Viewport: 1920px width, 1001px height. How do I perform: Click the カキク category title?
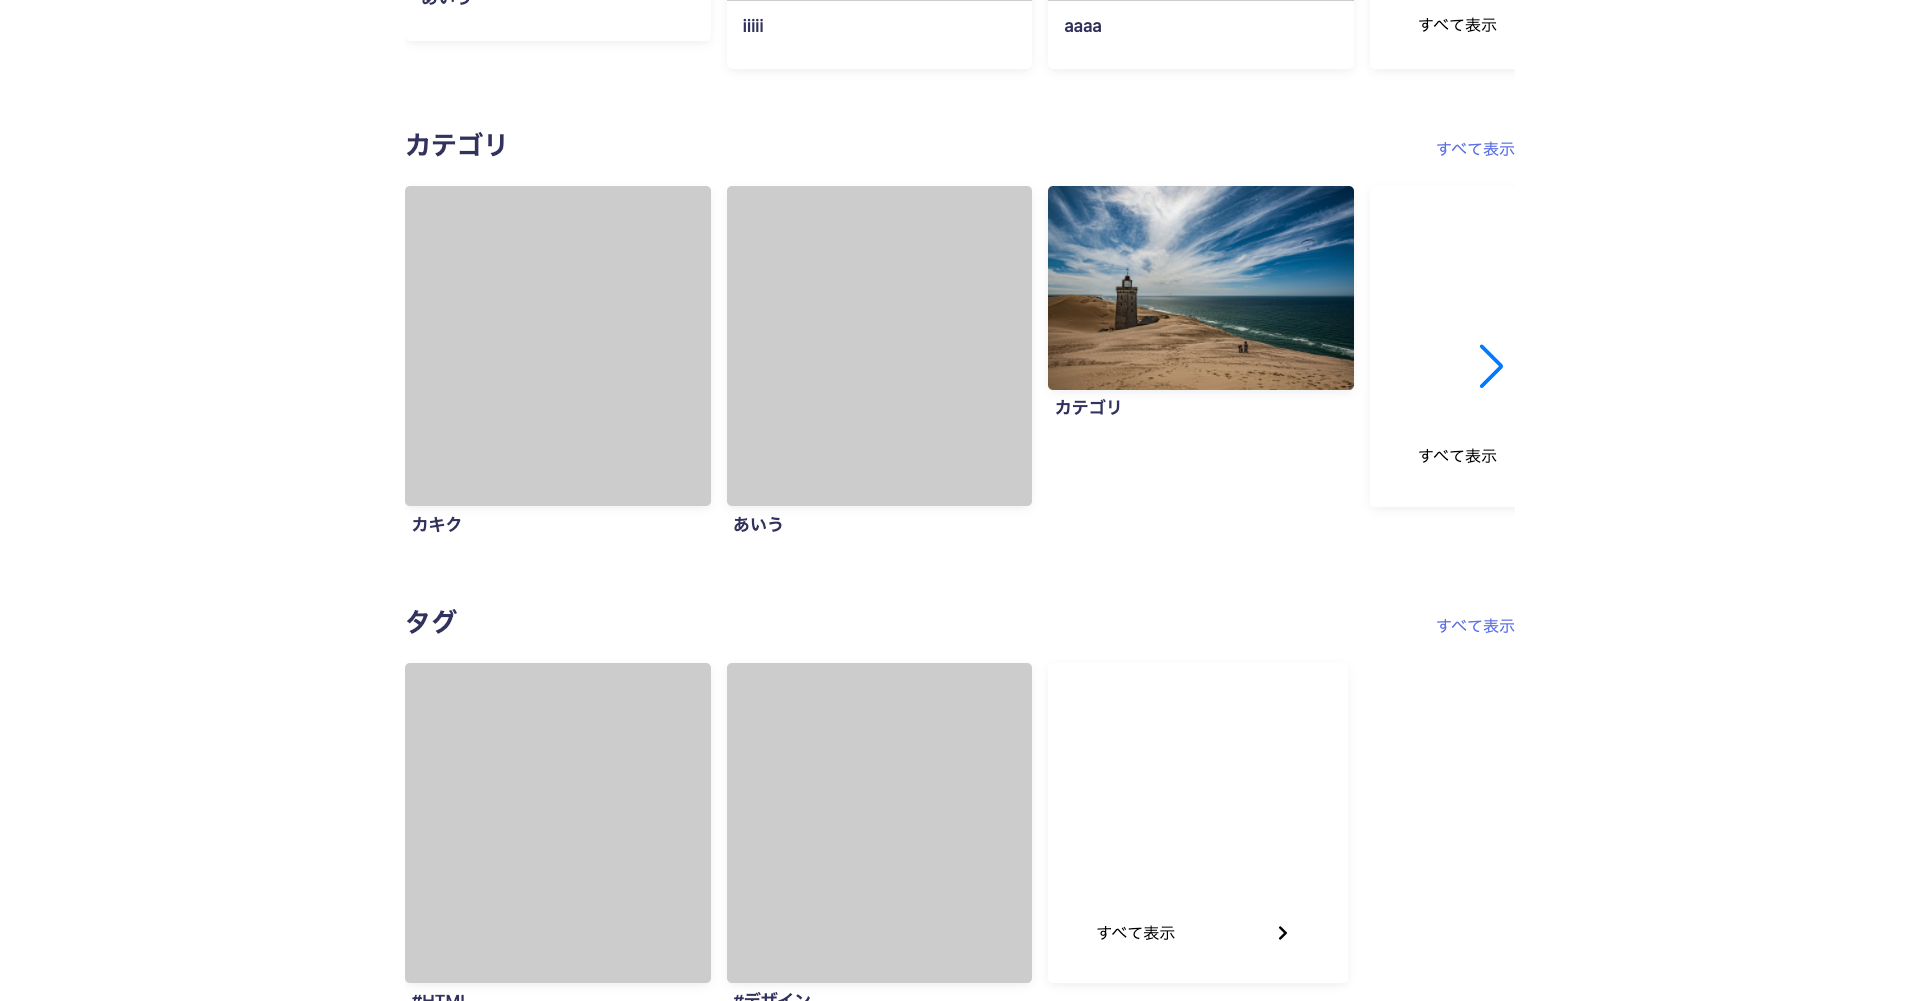[x=437, y=525]
